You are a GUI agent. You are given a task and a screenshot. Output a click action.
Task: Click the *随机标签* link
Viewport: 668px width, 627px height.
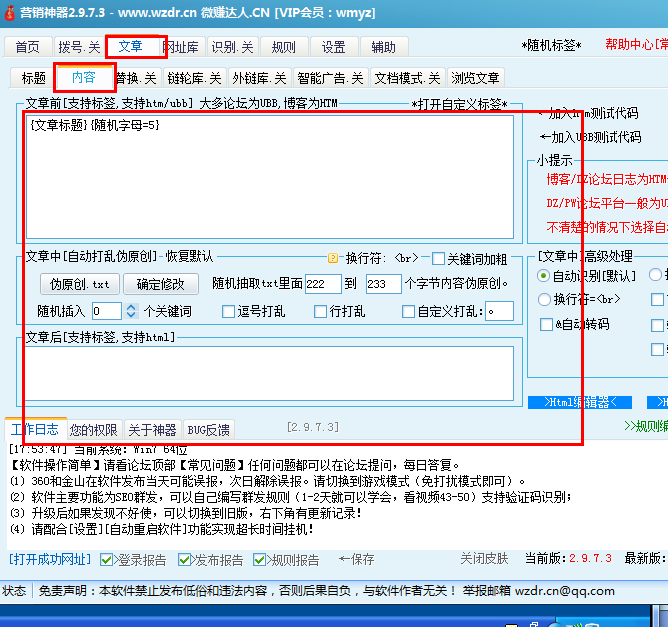[551, 45]
